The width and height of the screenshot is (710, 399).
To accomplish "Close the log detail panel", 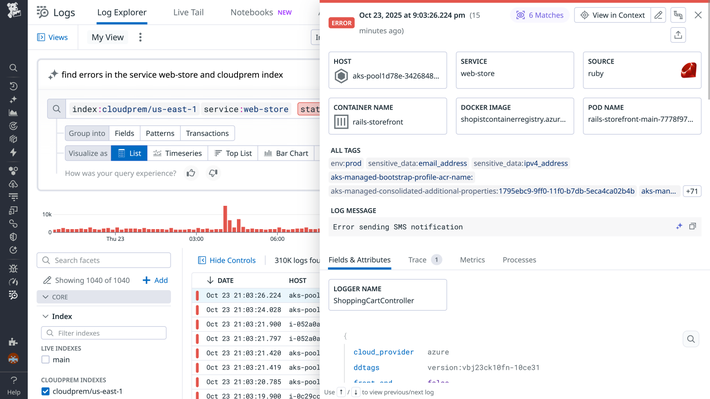I will 698,15.
